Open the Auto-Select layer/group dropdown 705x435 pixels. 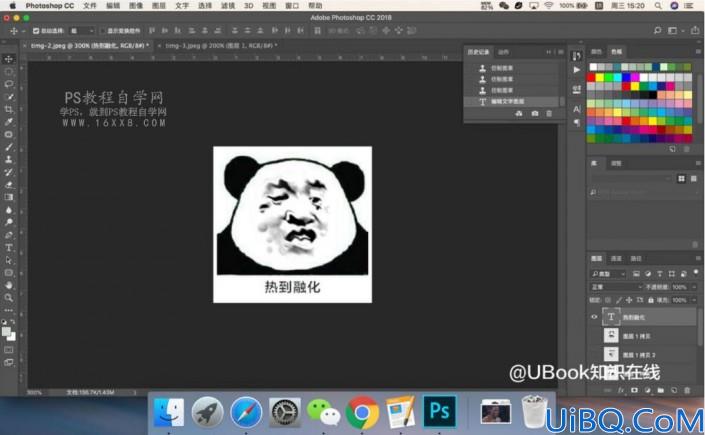pos(82,31)
